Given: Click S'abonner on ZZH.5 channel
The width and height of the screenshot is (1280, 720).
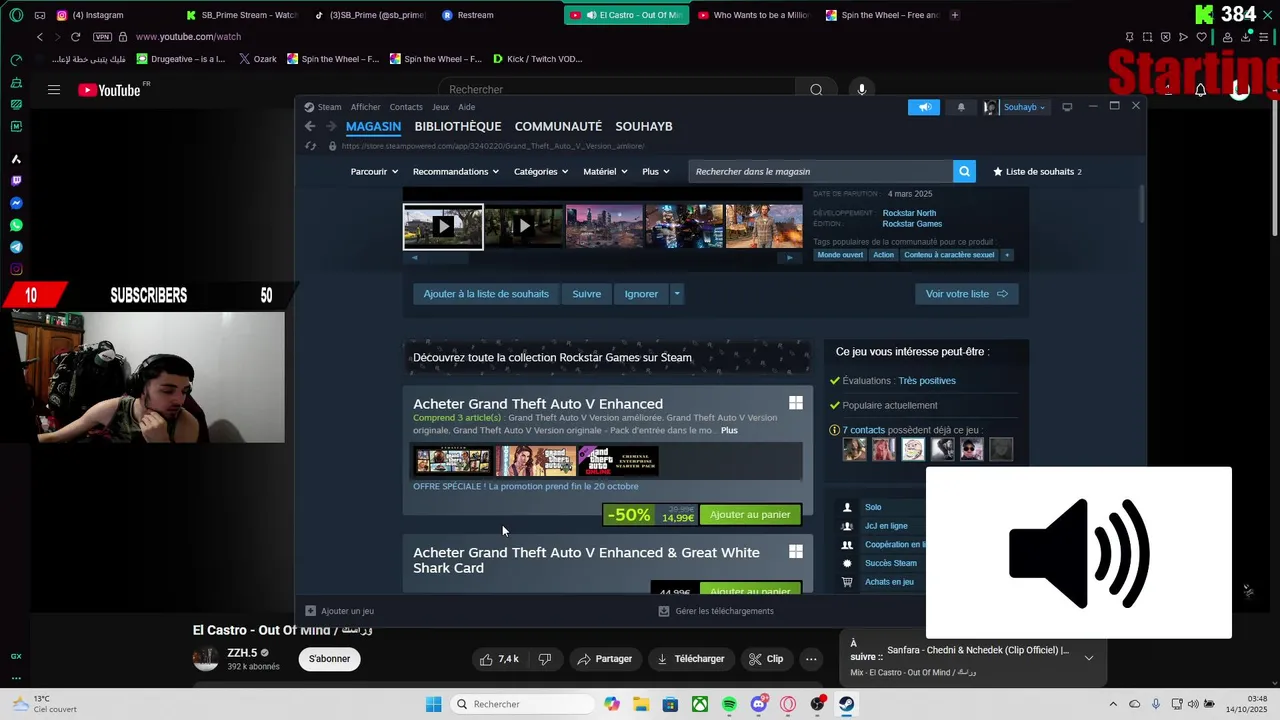Looking at the screenshot, I should pos(329,659).
